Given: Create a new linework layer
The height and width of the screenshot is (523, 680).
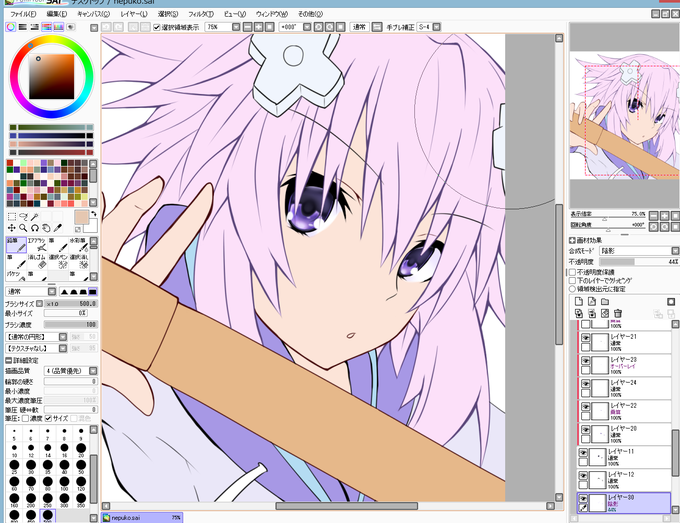Looking at the screenshot, I should 592,301.
